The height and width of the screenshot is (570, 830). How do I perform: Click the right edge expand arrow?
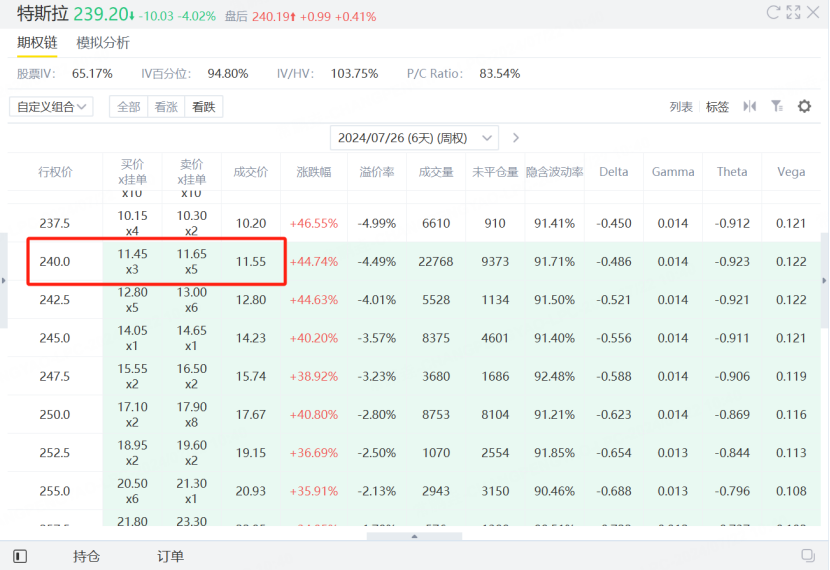pos(824,281)
